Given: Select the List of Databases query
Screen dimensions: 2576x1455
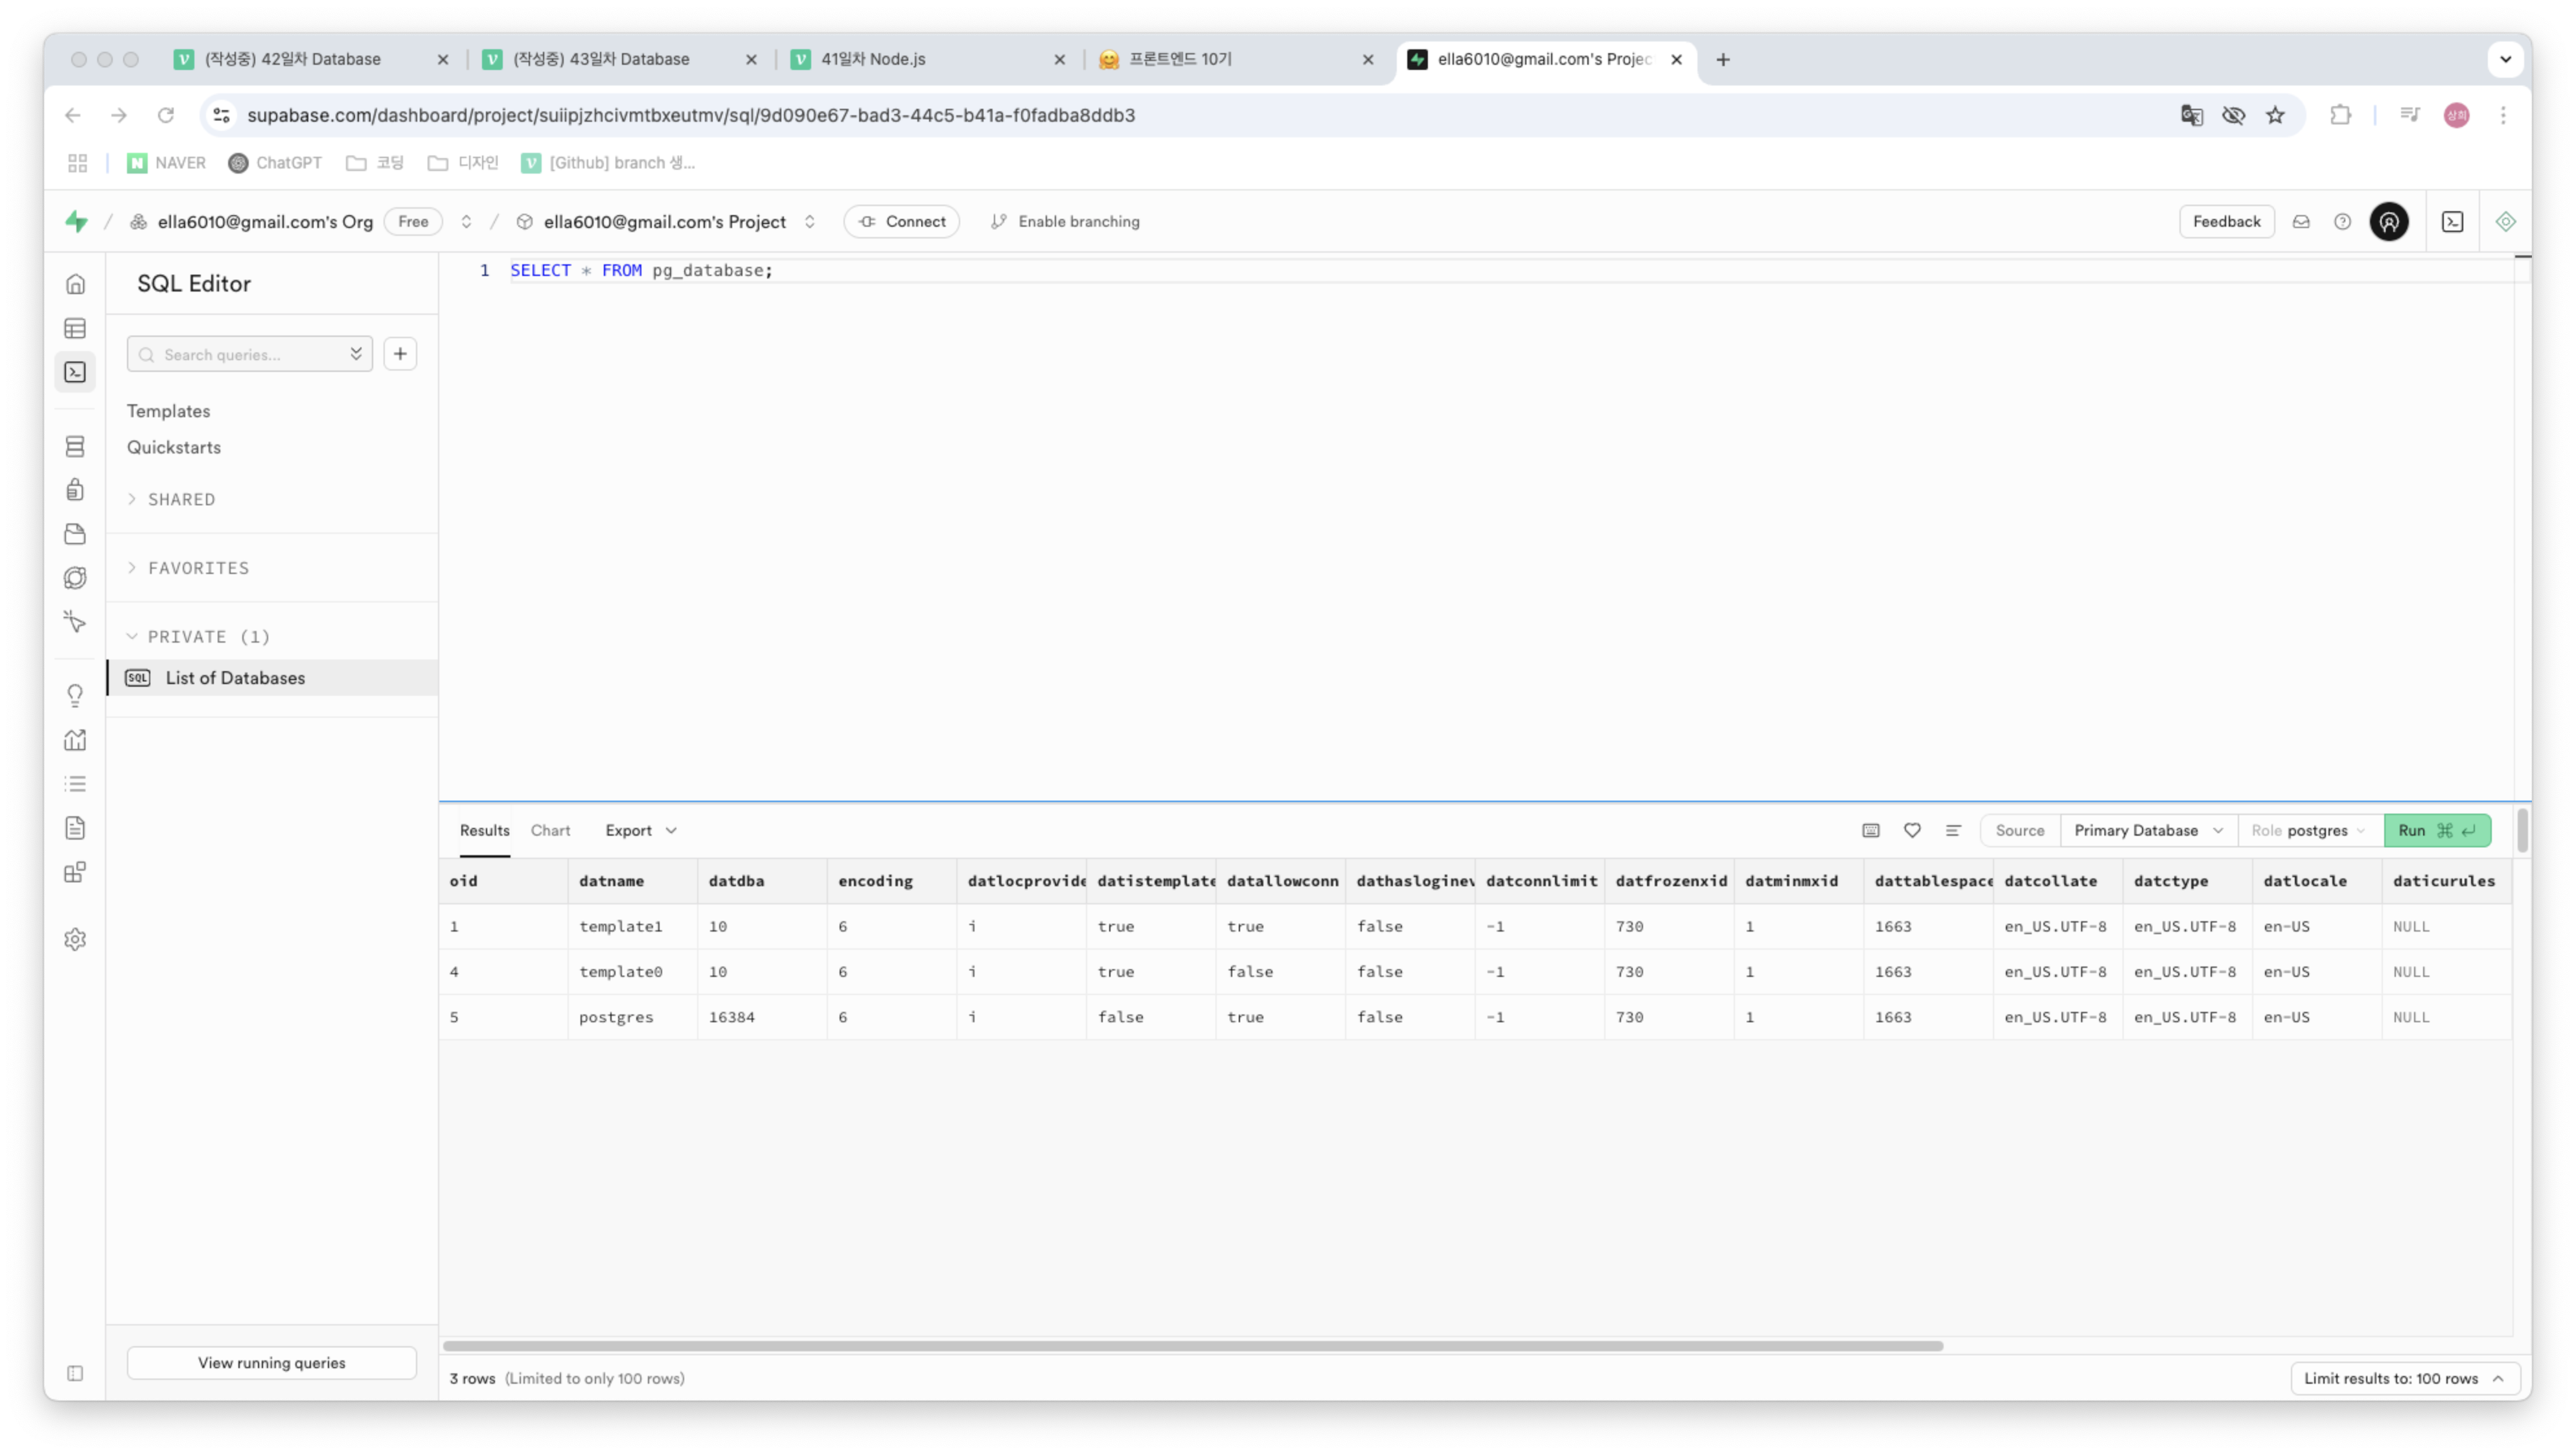Looking at the screenshot, I should 272,677.
